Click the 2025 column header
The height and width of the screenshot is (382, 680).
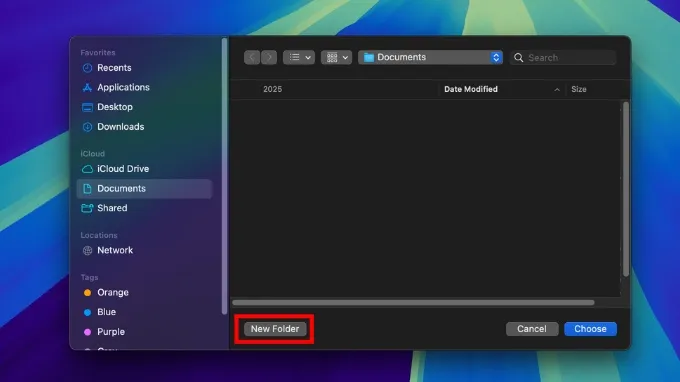[272, 89]
